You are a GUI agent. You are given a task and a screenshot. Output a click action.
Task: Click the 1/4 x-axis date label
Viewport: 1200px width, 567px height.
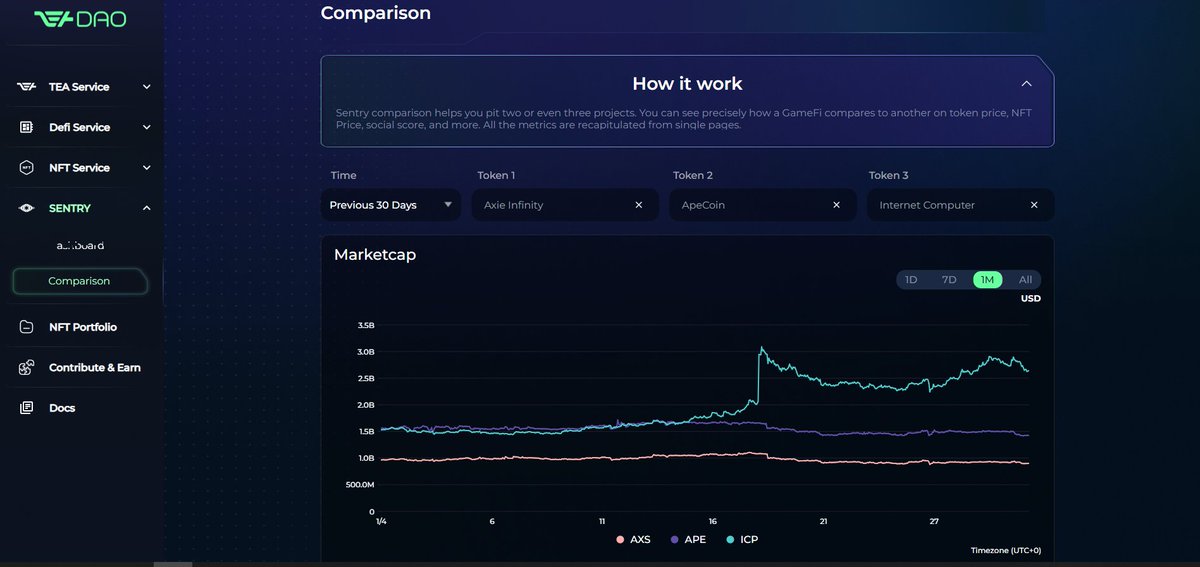tap(380, 521)
